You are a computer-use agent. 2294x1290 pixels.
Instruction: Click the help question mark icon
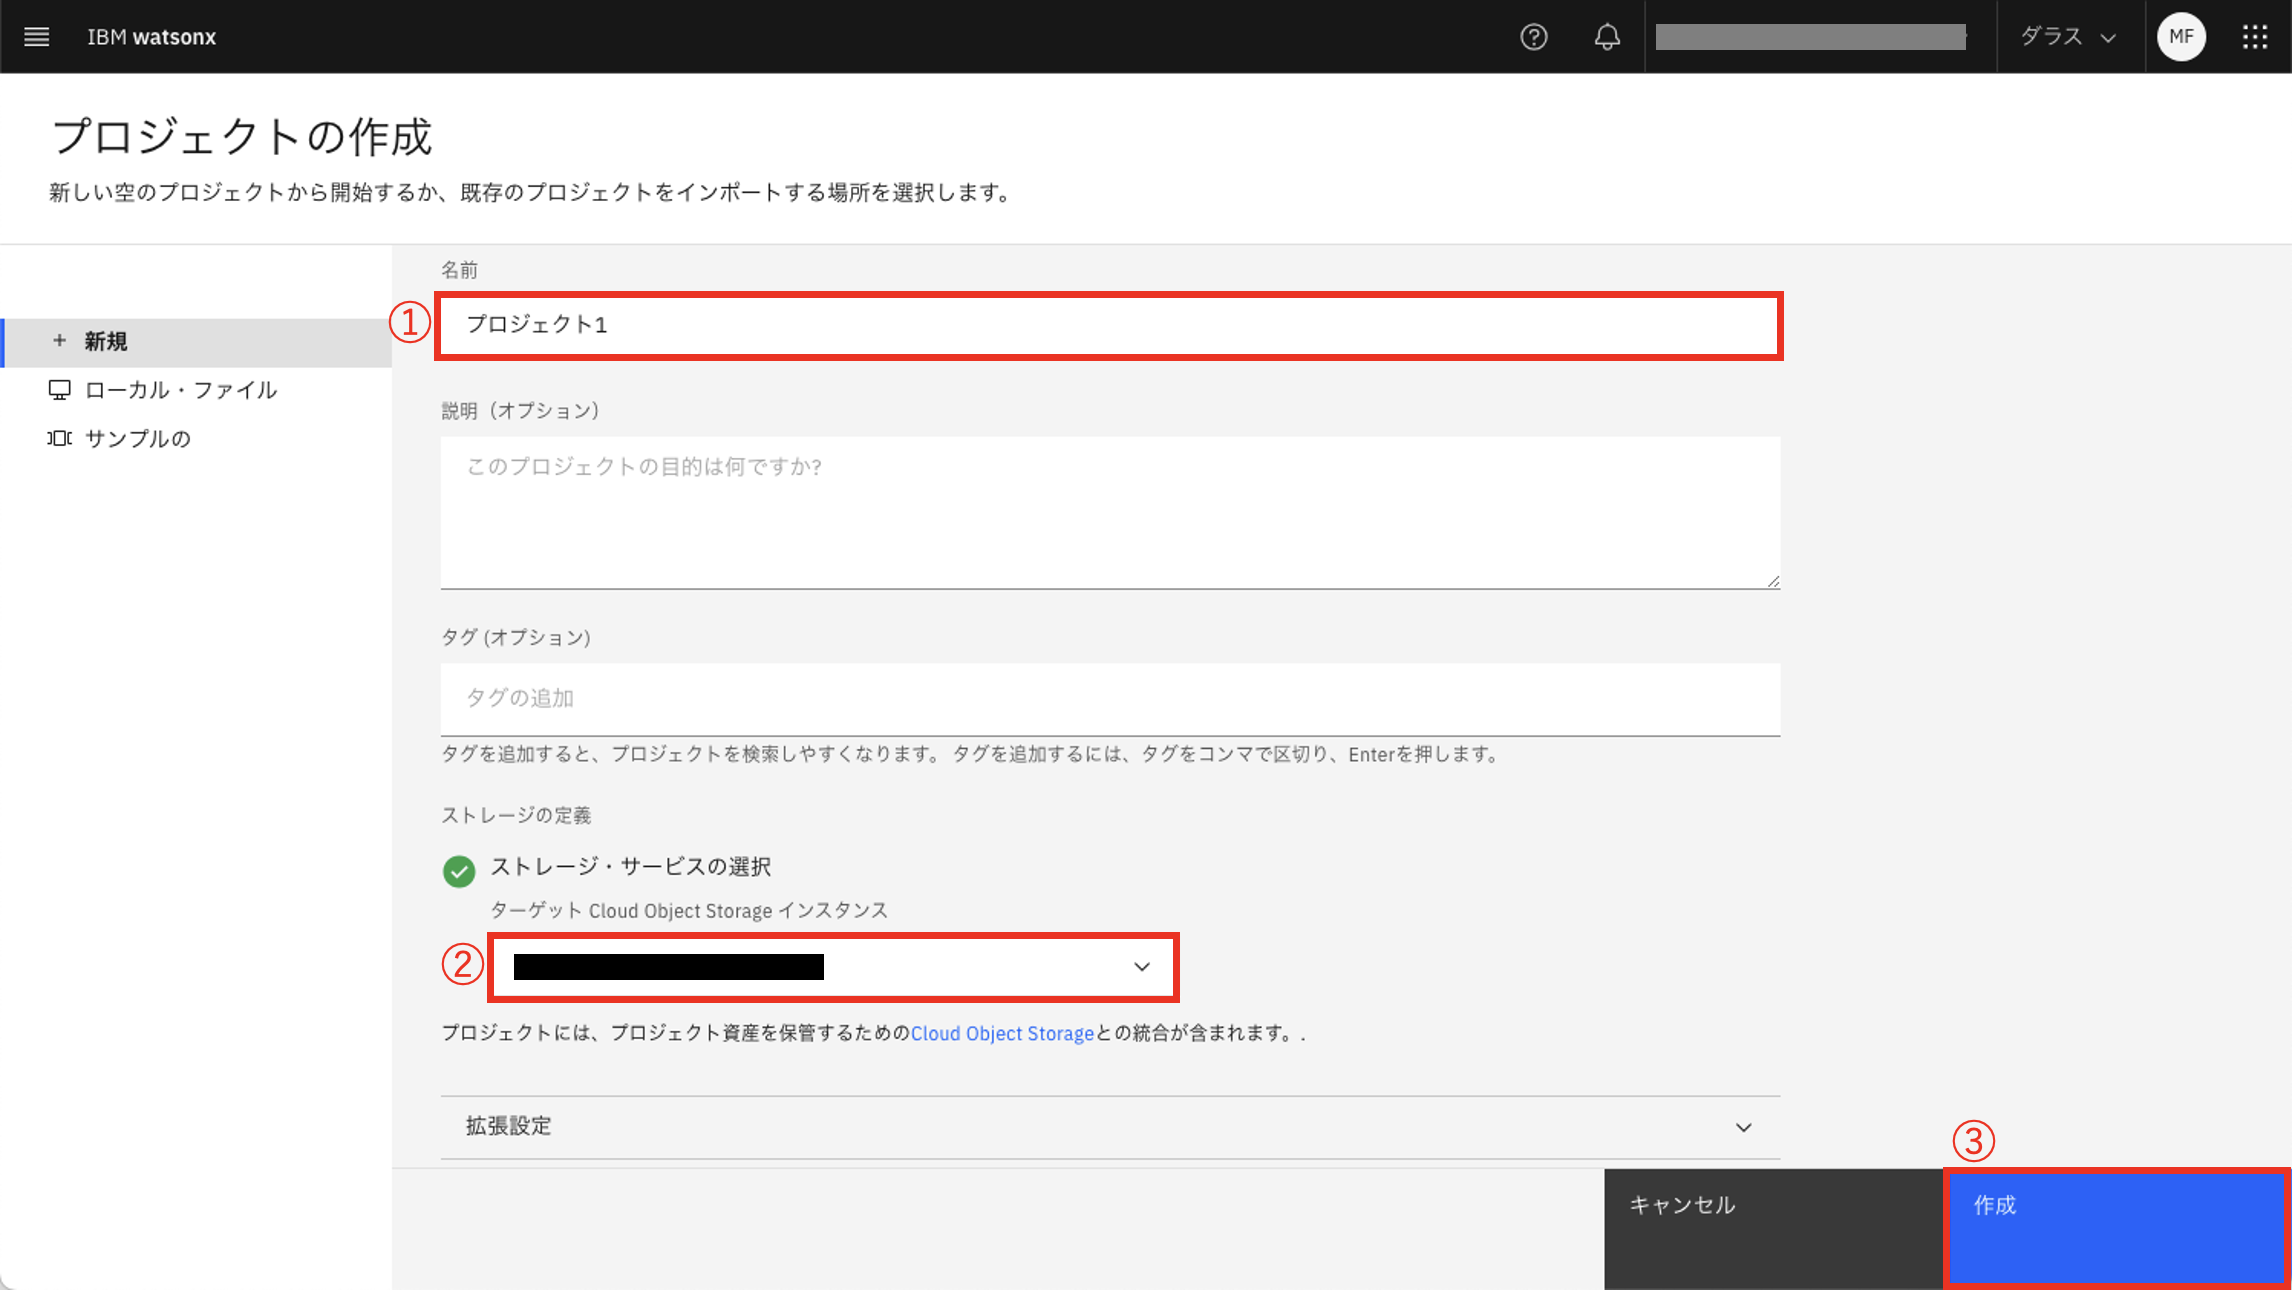1533,37
